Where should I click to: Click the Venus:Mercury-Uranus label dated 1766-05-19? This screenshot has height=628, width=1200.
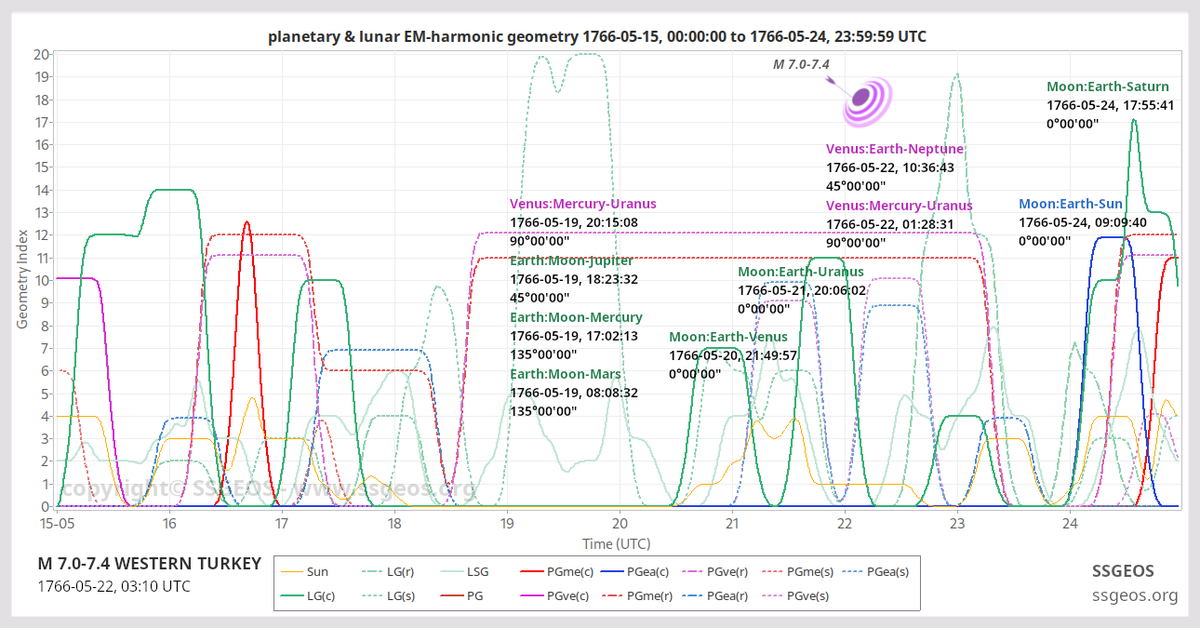coord(583,204)
